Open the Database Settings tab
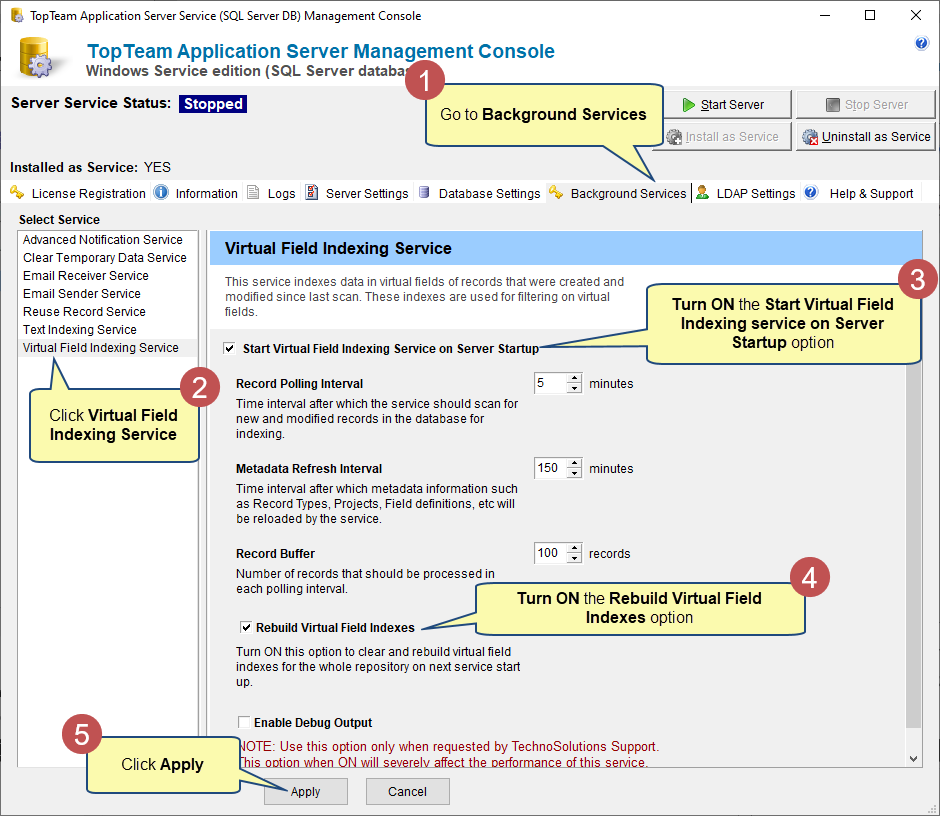940x816 pixels. (x=480, y=193)
